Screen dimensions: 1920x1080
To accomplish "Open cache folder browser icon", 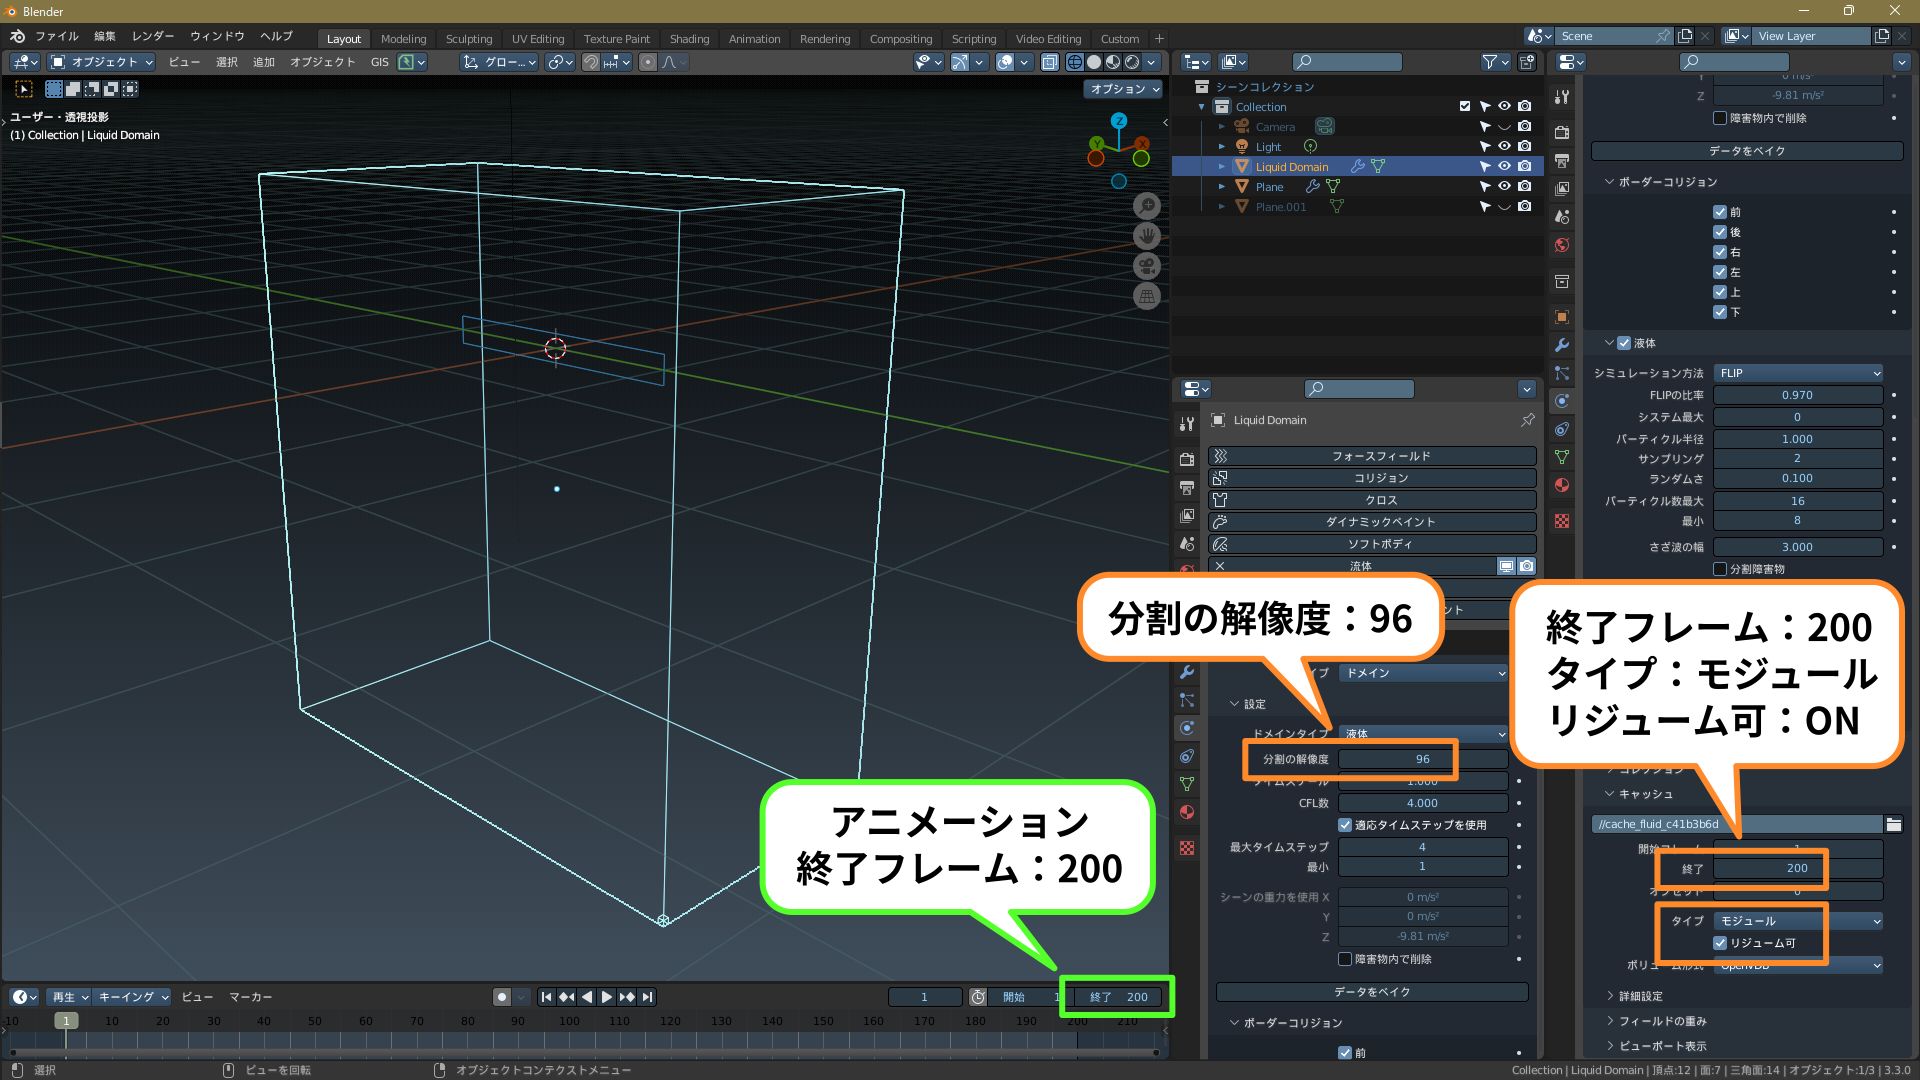I will (x=1893, y=824).
